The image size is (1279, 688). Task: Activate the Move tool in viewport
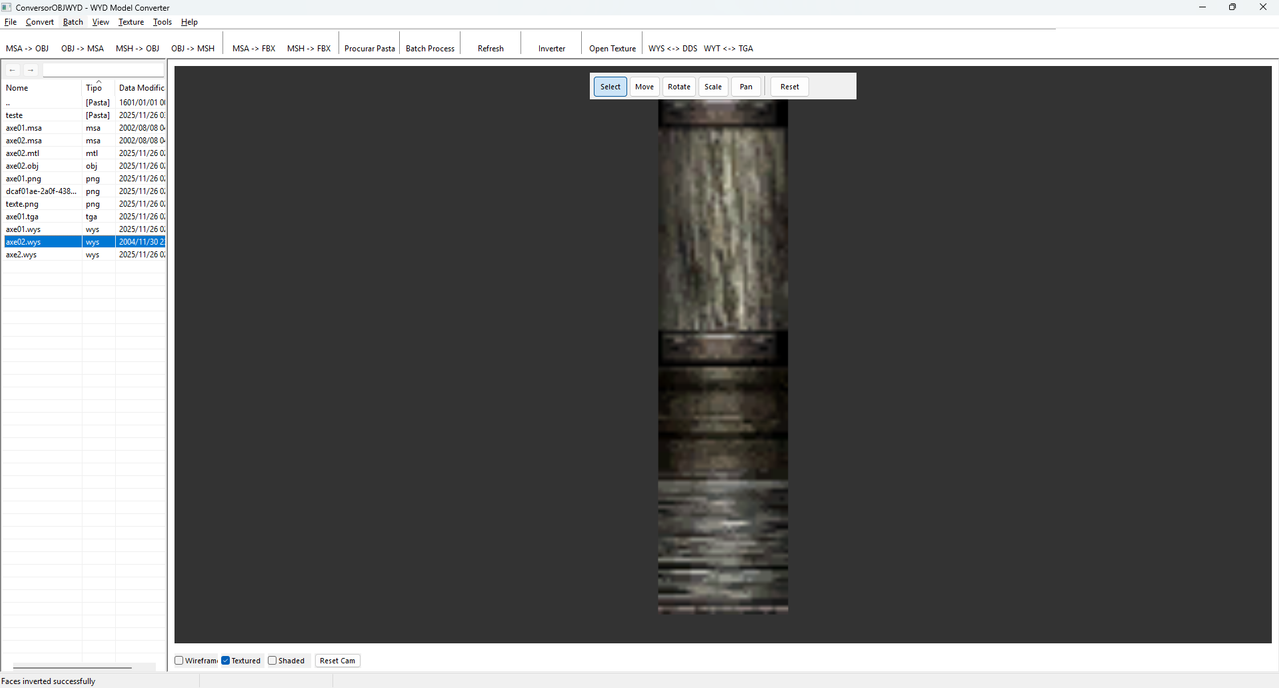click(644, 87)
